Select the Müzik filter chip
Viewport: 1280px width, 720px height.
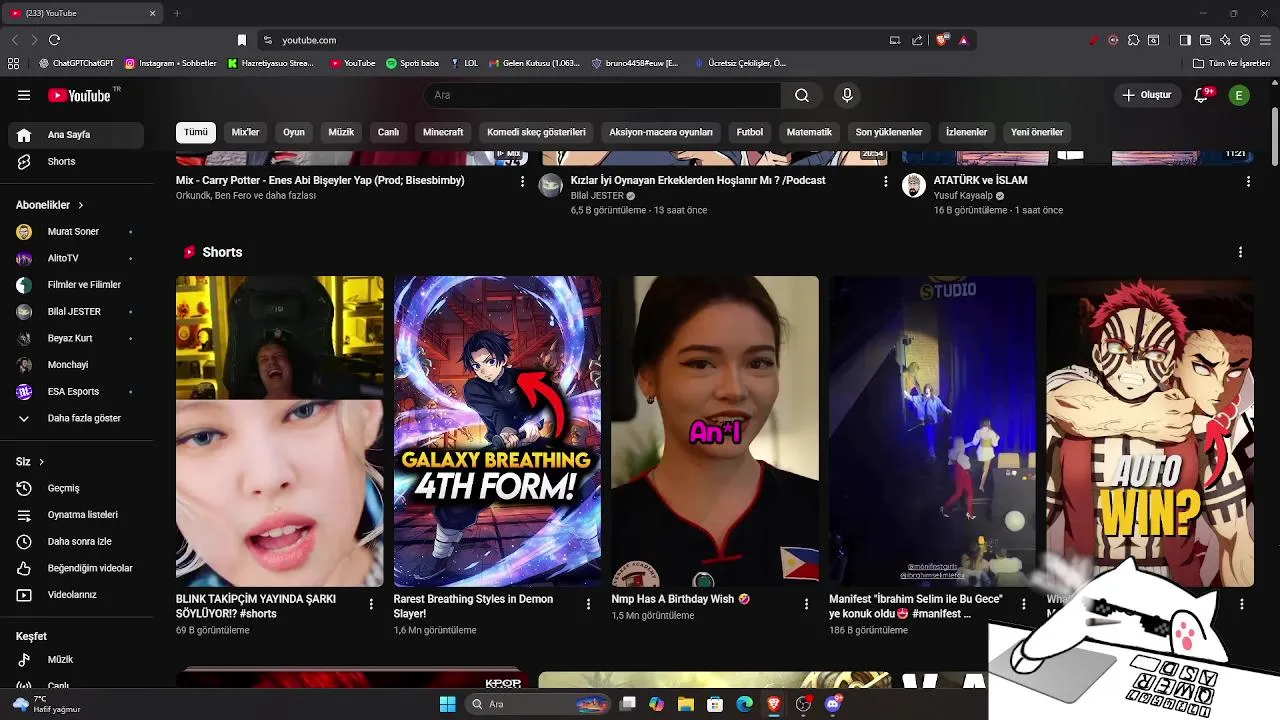341,132
